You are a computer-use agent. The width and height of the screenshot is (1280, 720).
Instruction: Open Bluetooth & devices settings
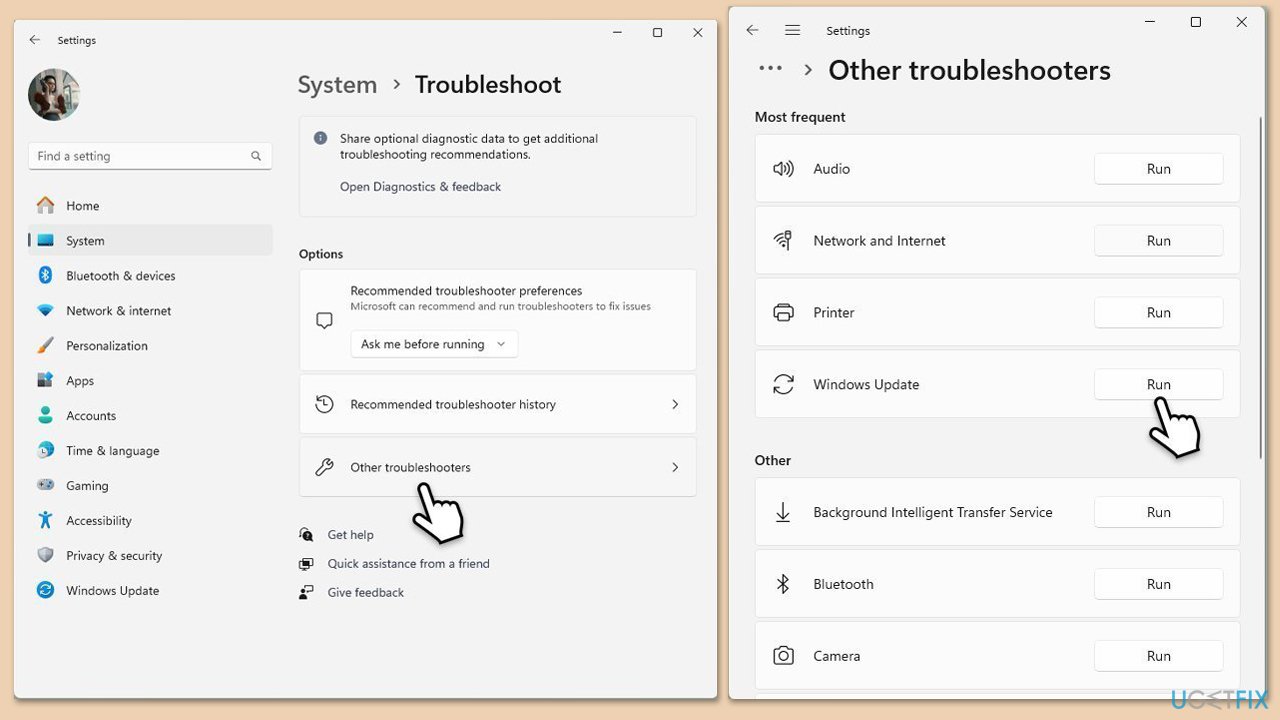[150, 276]
